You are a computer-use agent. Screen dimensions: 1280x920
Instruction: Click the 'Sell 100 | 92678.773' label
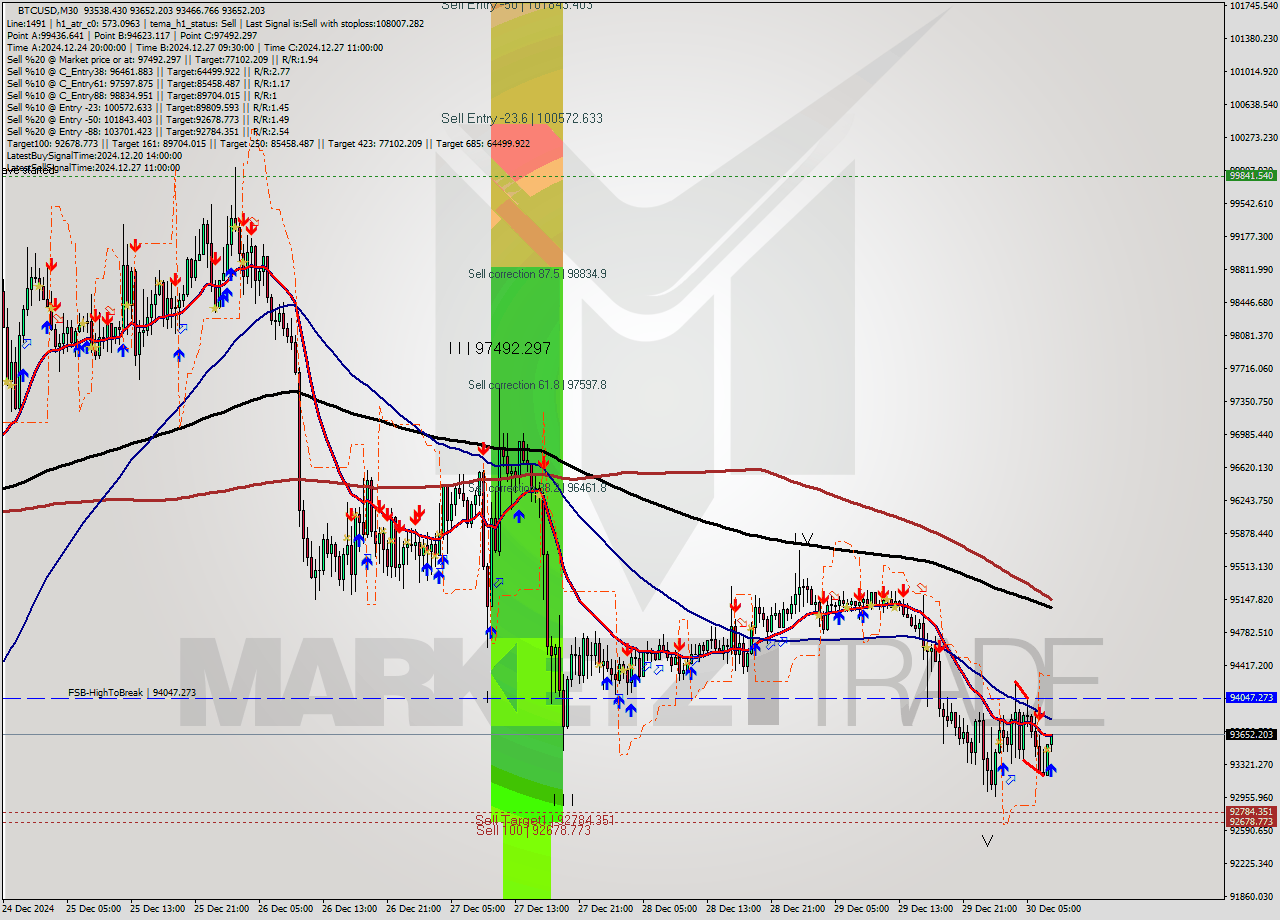point(533,830)
